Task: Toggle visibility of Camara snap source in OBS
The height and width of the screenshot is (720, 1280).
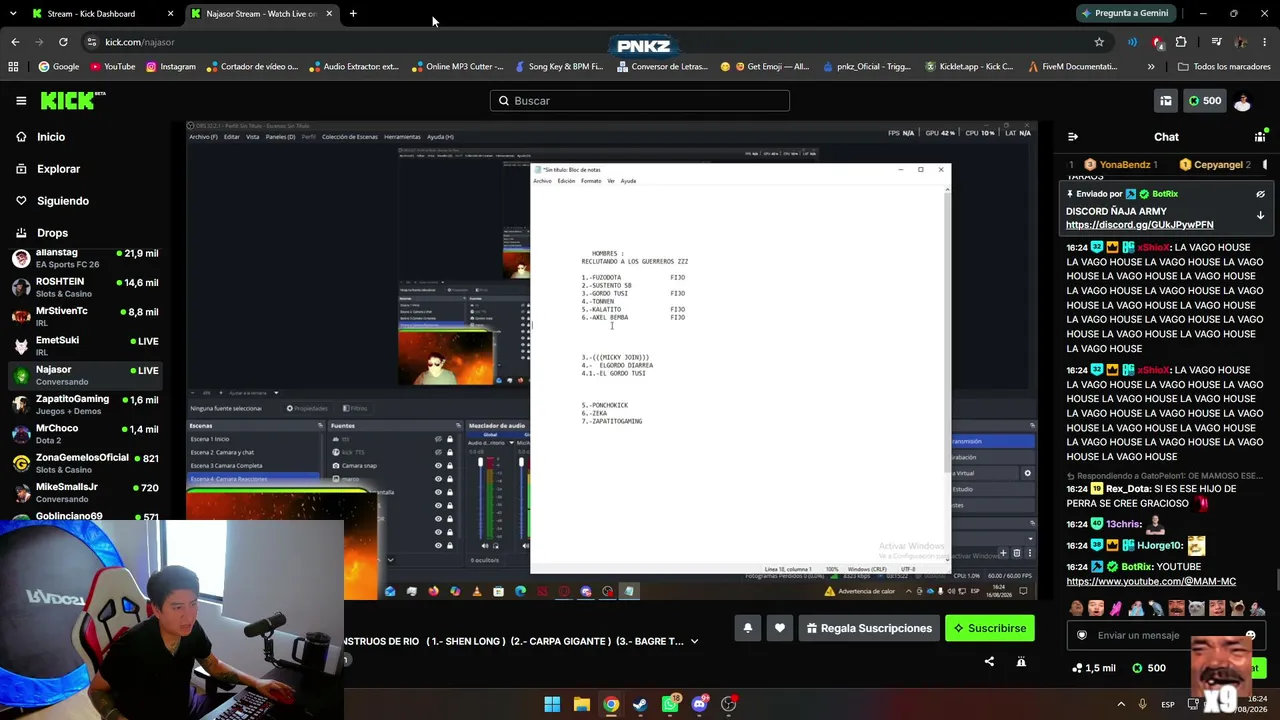Action: (438, 465)
